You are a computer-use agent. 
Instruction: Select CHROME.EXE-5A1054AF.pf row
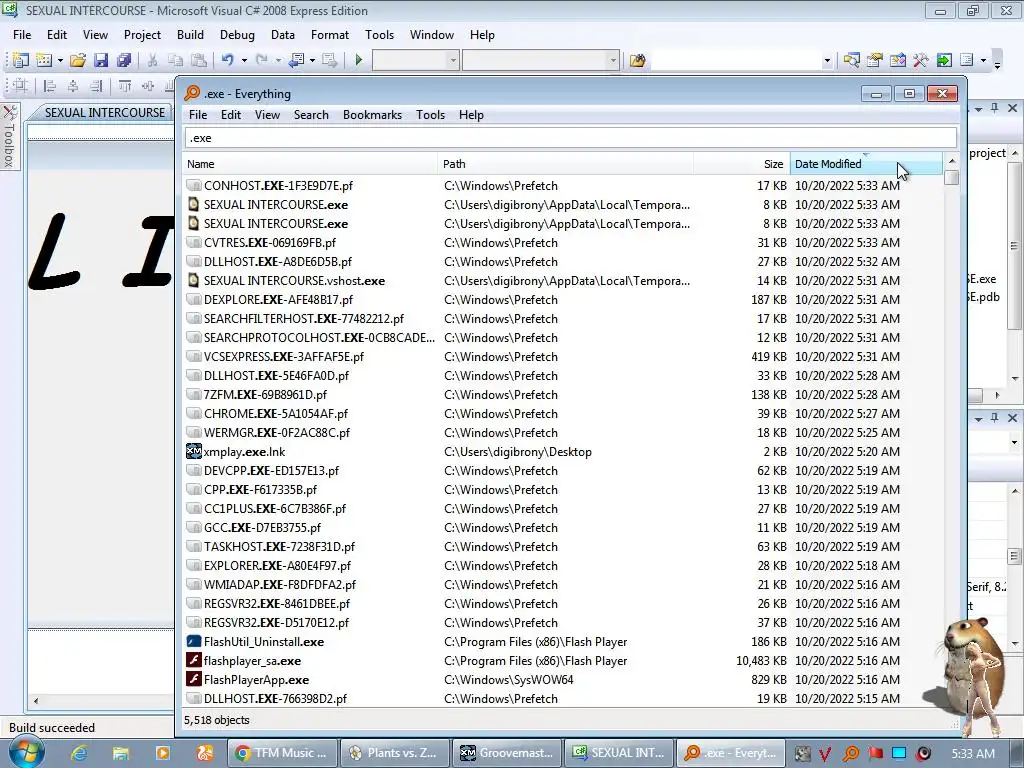point(563,414)
